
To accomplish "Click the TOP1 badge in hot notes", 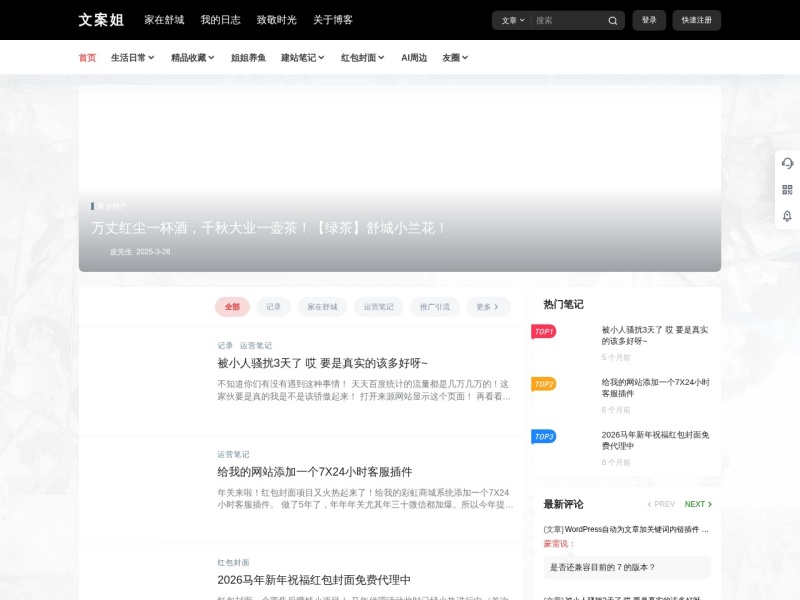I will pyautogui.click(x=544, y=332).
